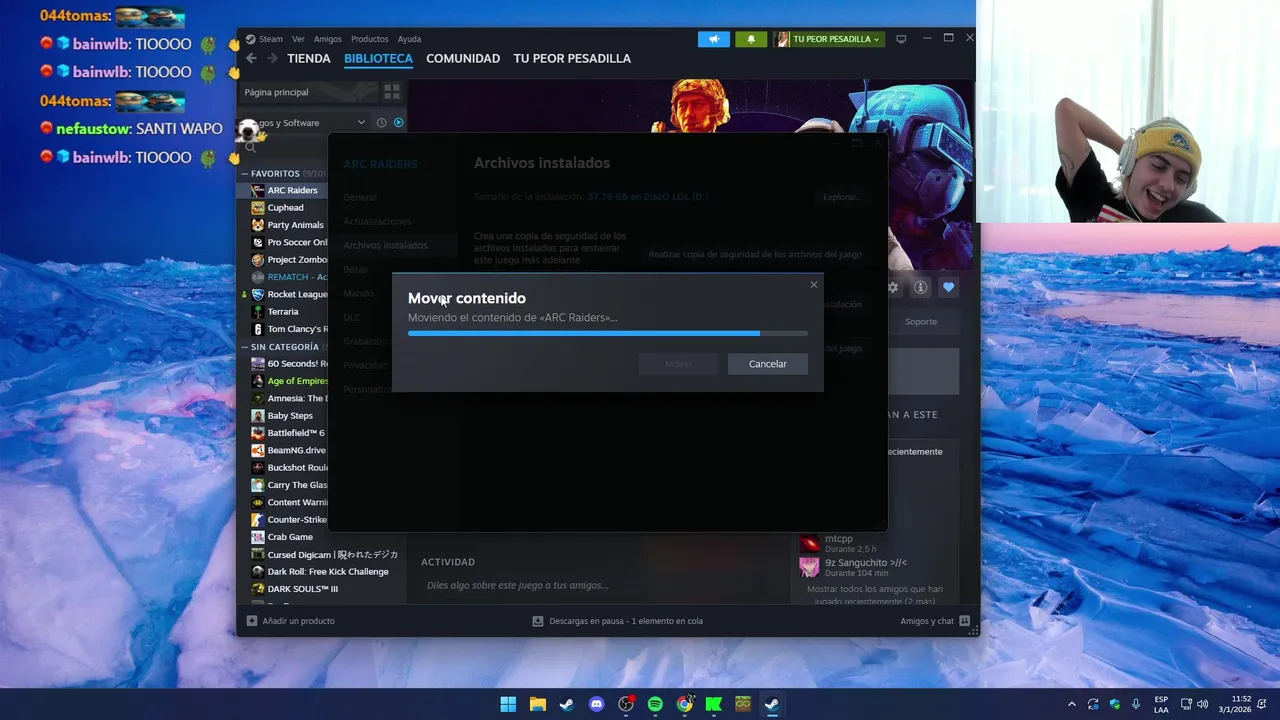Open Amigos y chat
Image resolution: width=1280 pixels, height=720 pixels.
[x=935, y=621]
